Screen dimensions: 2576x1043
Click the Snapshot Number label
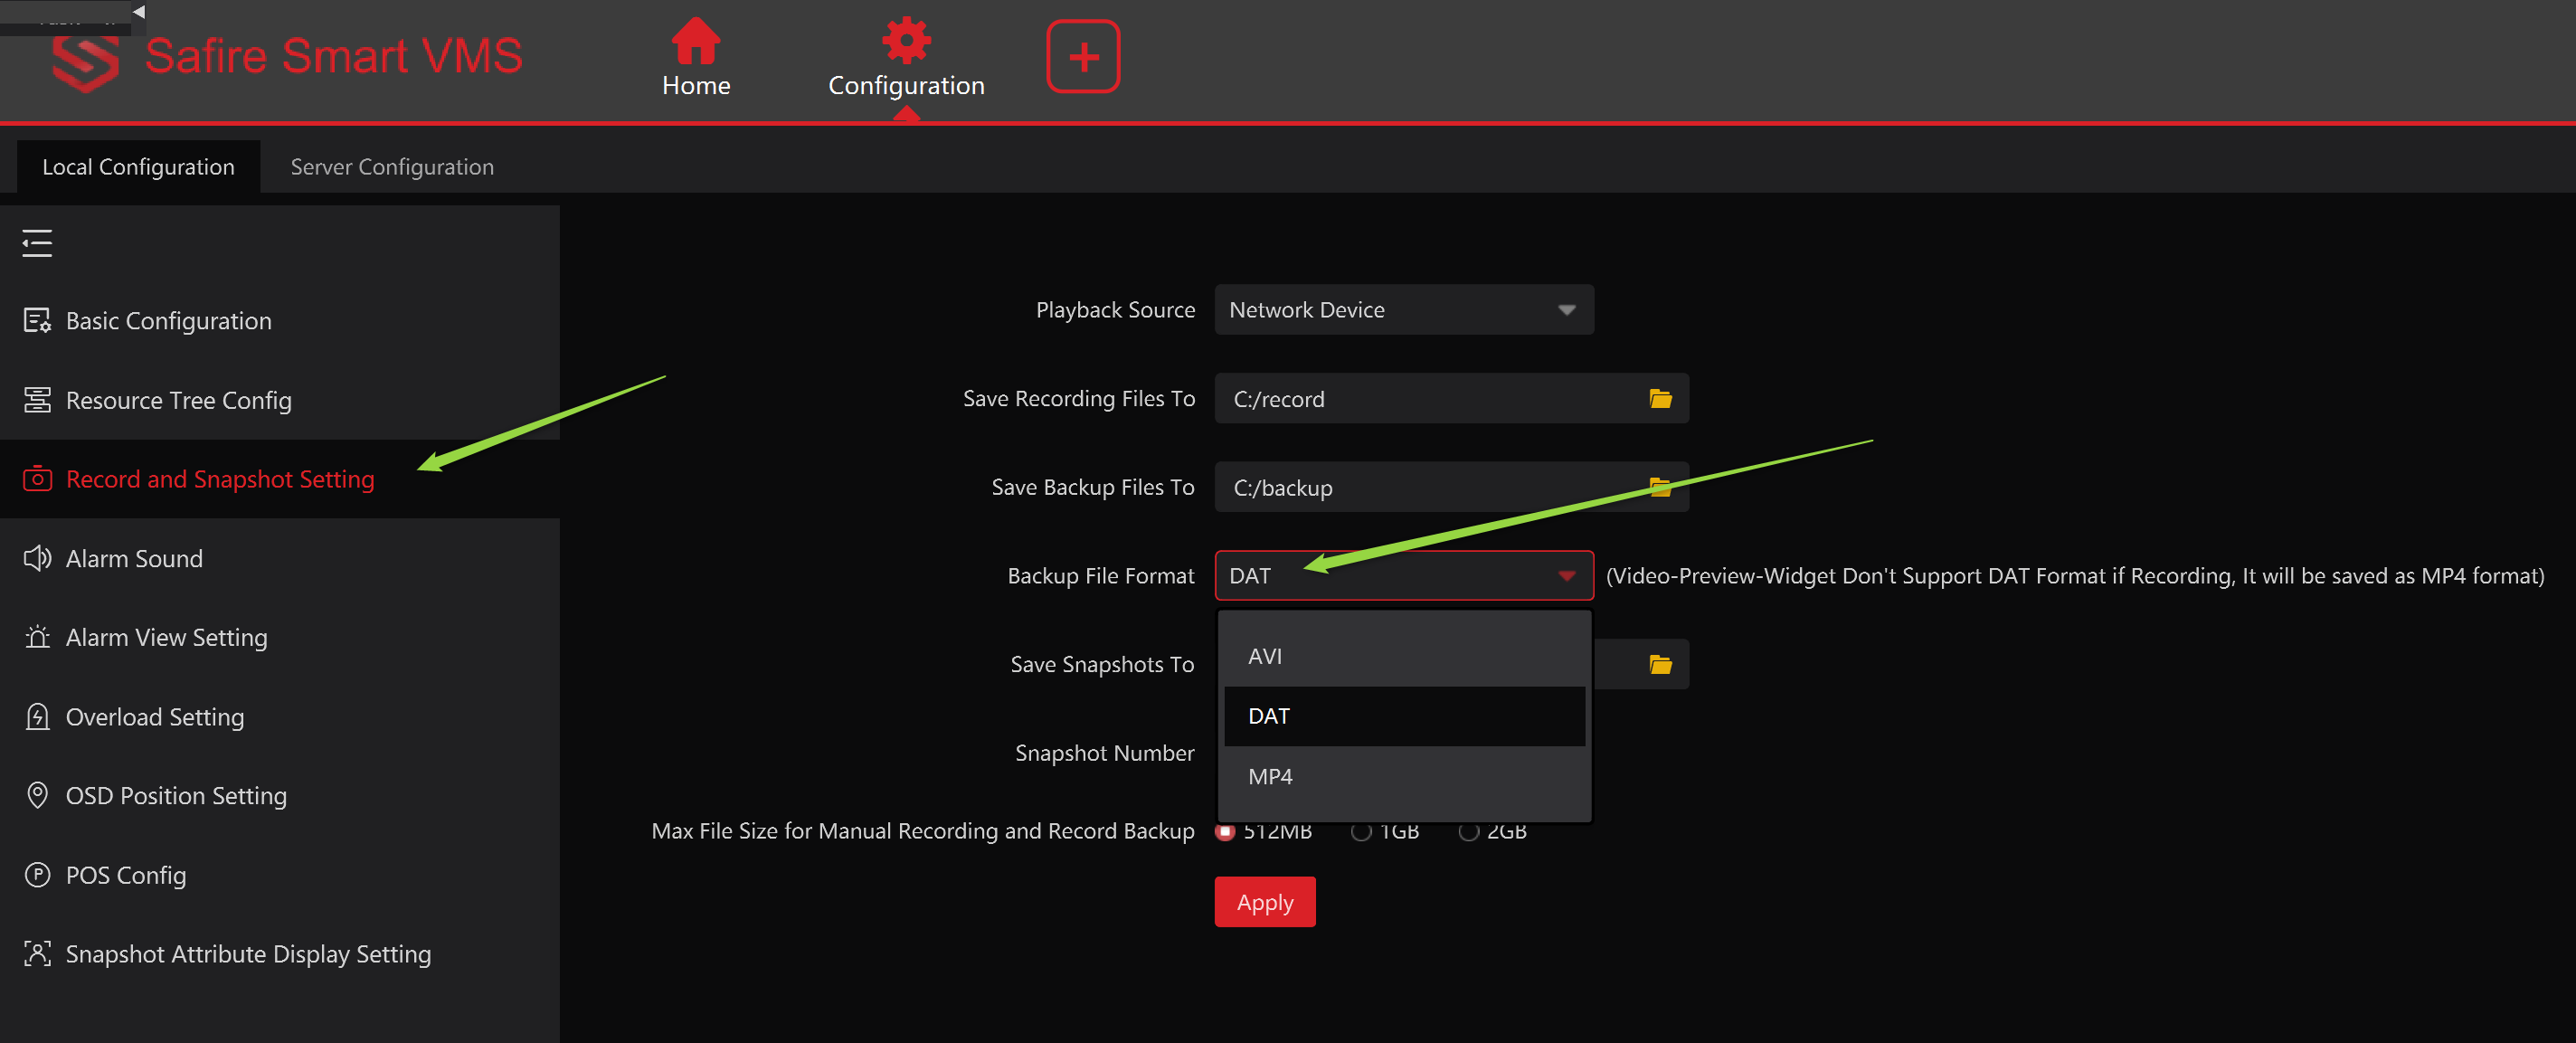(x=1104, y=753)
